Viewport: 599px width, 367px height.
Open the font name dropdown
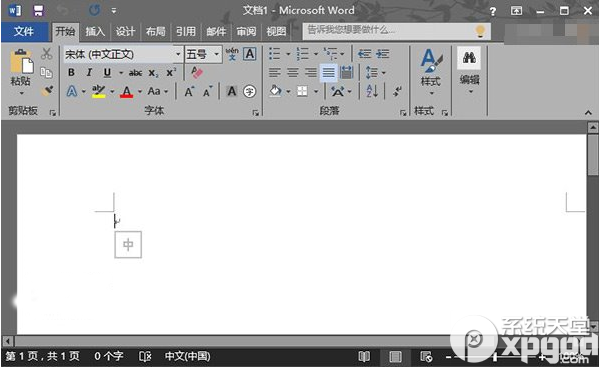pos(178,54)
